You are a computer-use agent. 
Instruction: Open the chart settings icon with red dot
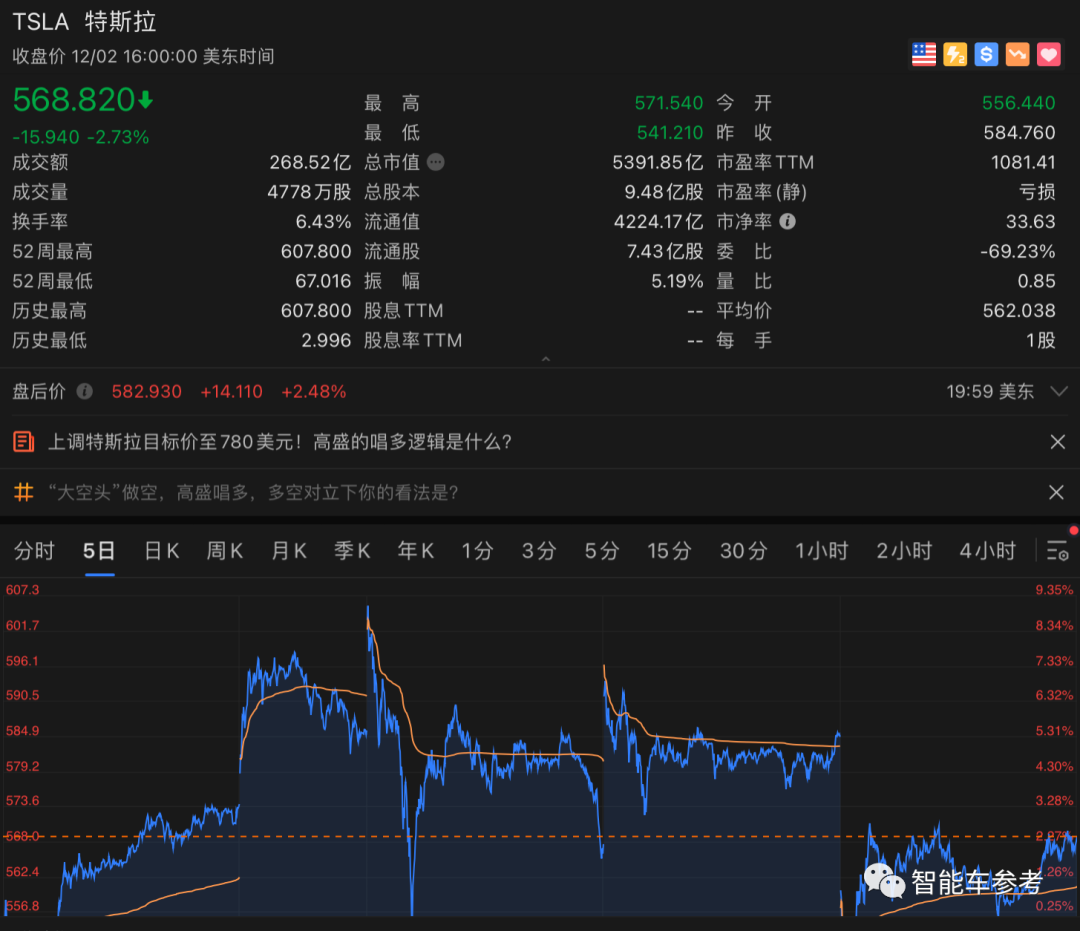pyautogui.click(x=1059, y=550)
